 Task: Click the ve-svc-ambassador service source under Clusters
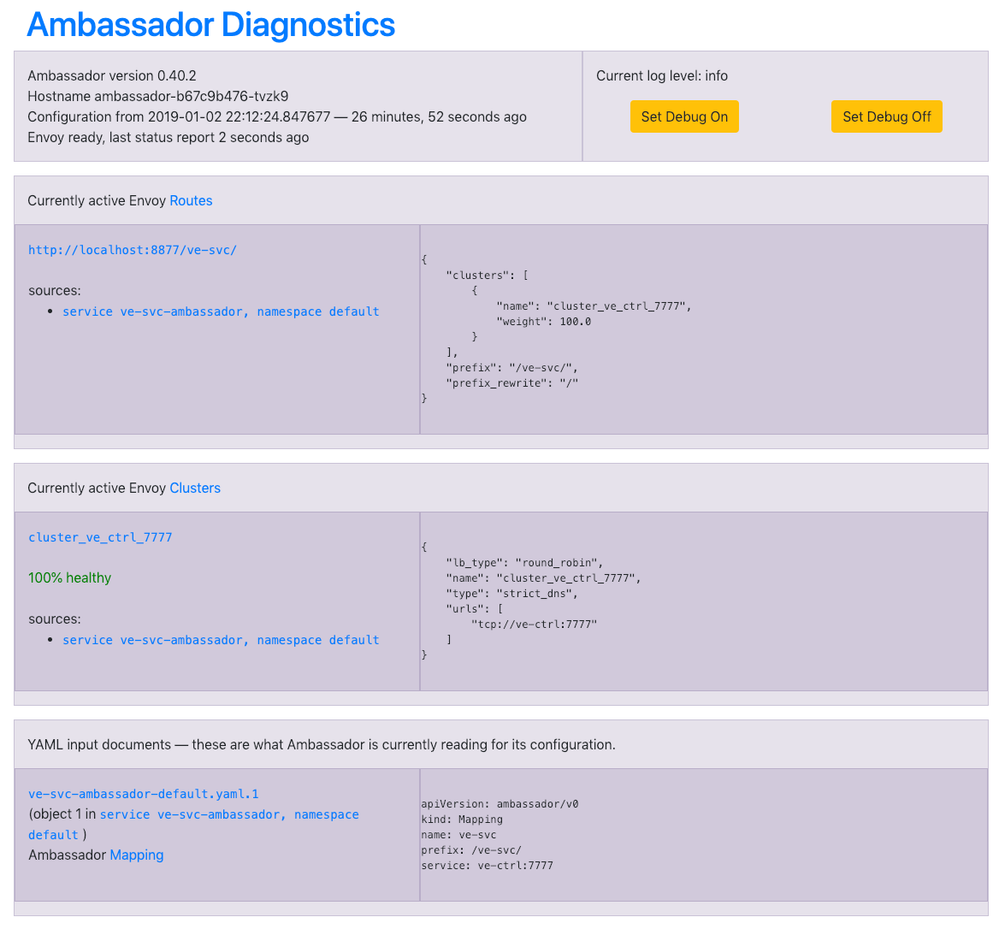point(221,639)
